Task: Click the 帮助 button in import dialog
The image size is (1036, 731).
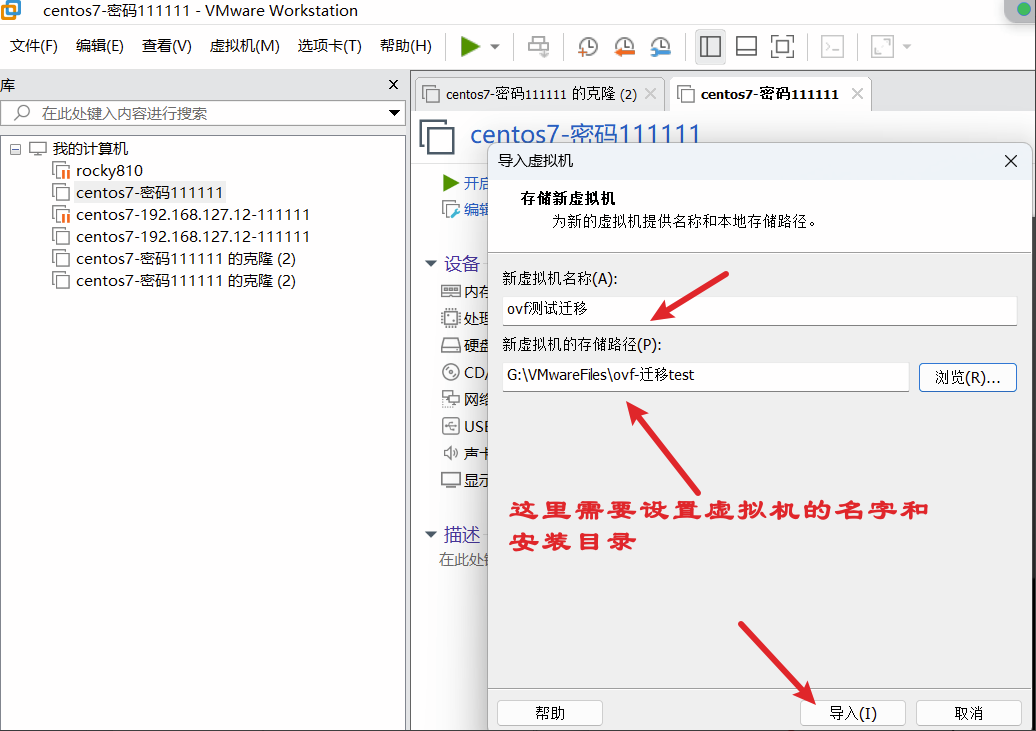Action: pos(550,713)
